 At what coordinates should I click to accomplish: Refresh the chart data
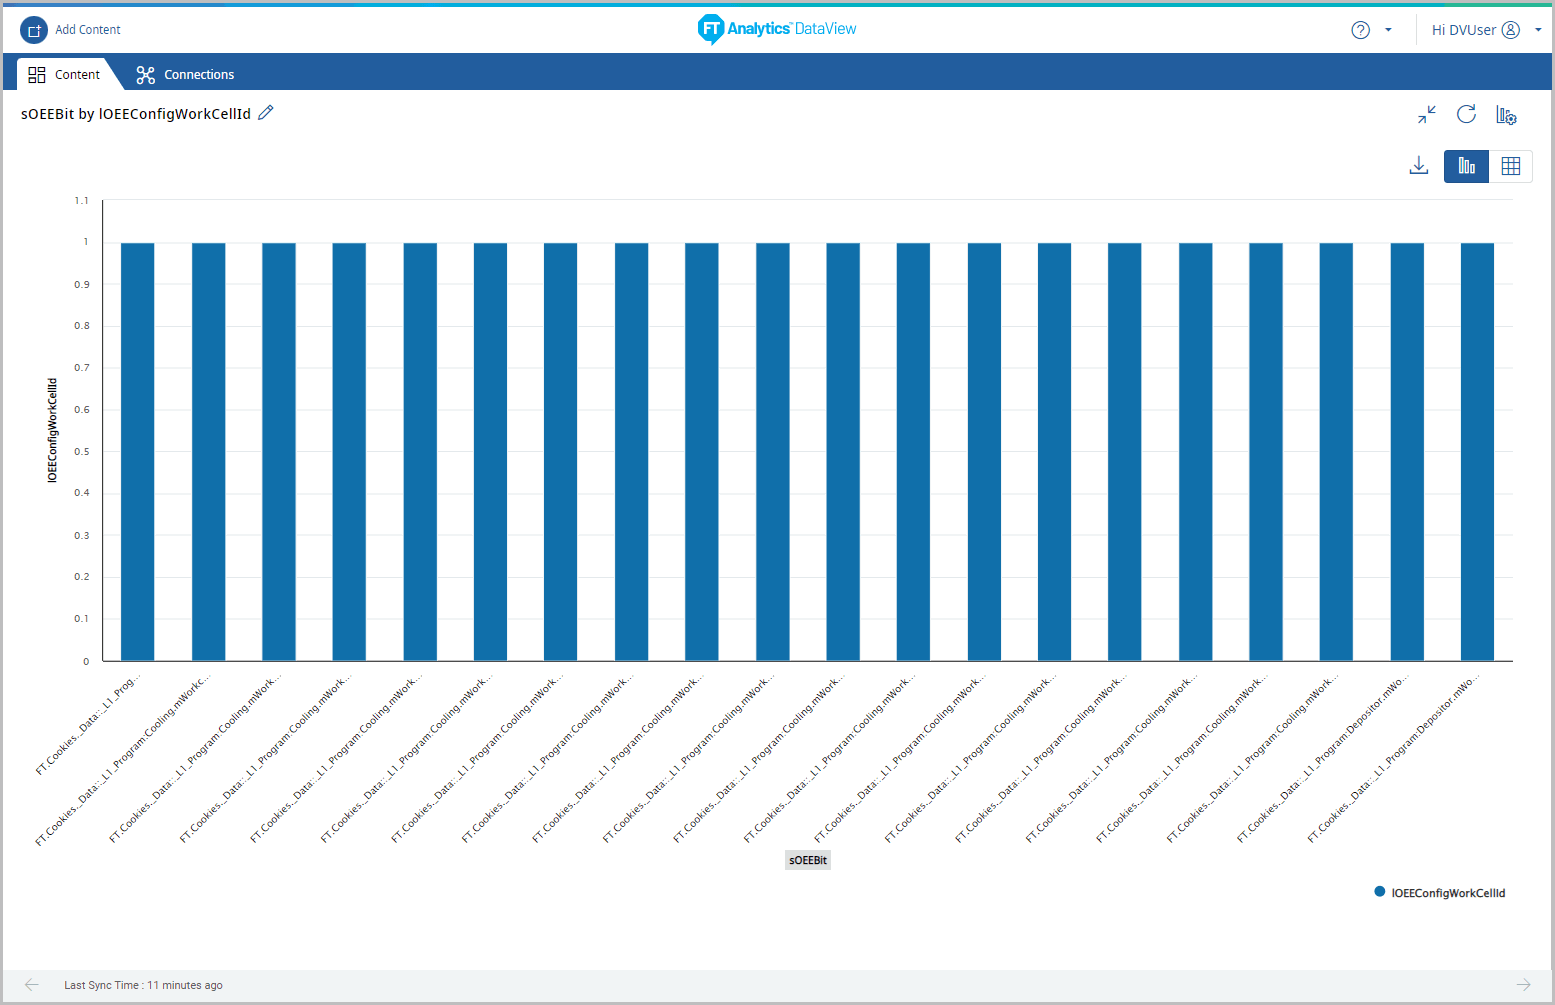coord(1466,115)
